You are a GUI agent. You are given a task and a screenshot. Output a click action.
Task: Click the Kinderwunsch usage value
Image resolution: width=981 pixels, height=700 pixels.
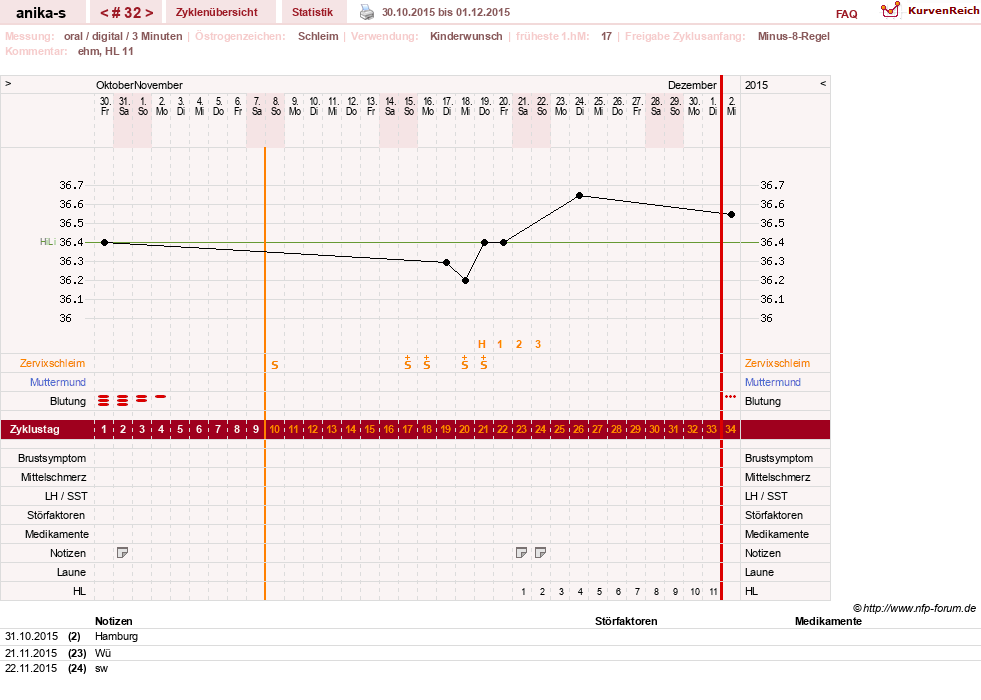point(466,36)
